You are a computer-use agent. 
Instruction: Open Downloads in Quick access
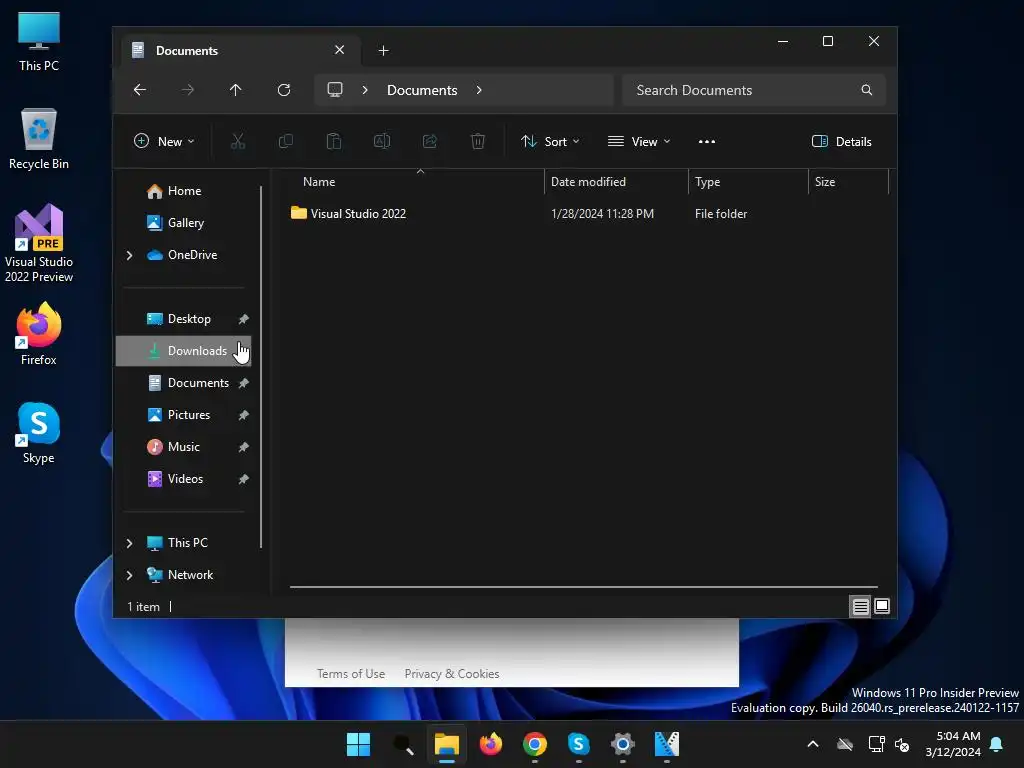[x=184, y=351]
